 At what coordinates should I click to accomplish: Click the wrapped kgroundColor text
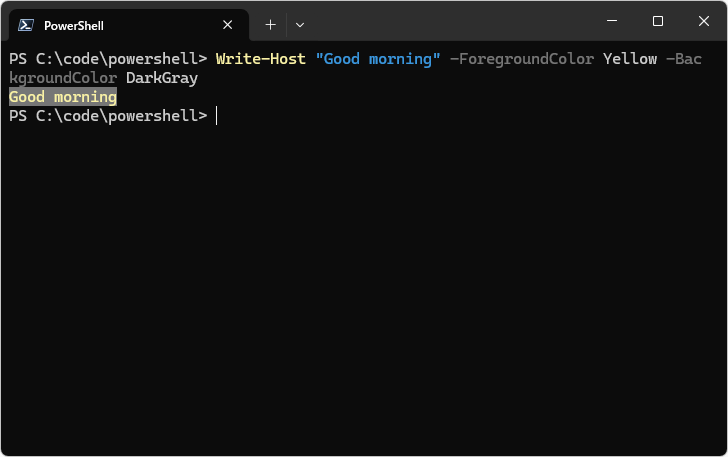click(62, 78)
